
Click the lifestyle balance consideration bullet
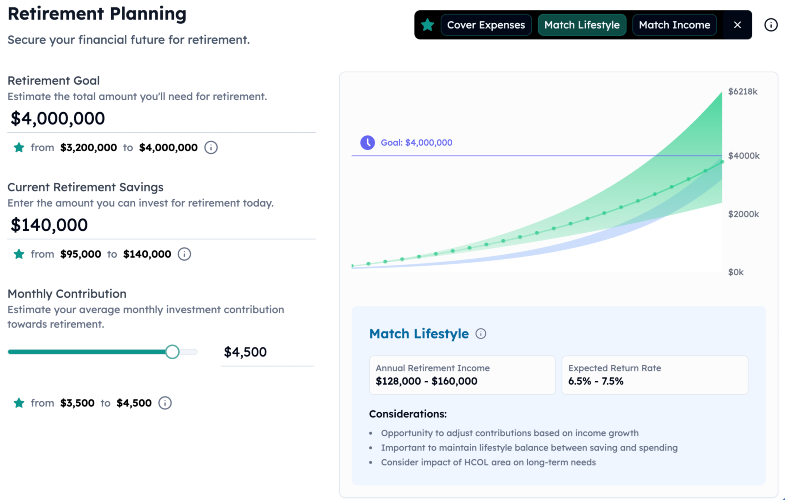[529, 448]
